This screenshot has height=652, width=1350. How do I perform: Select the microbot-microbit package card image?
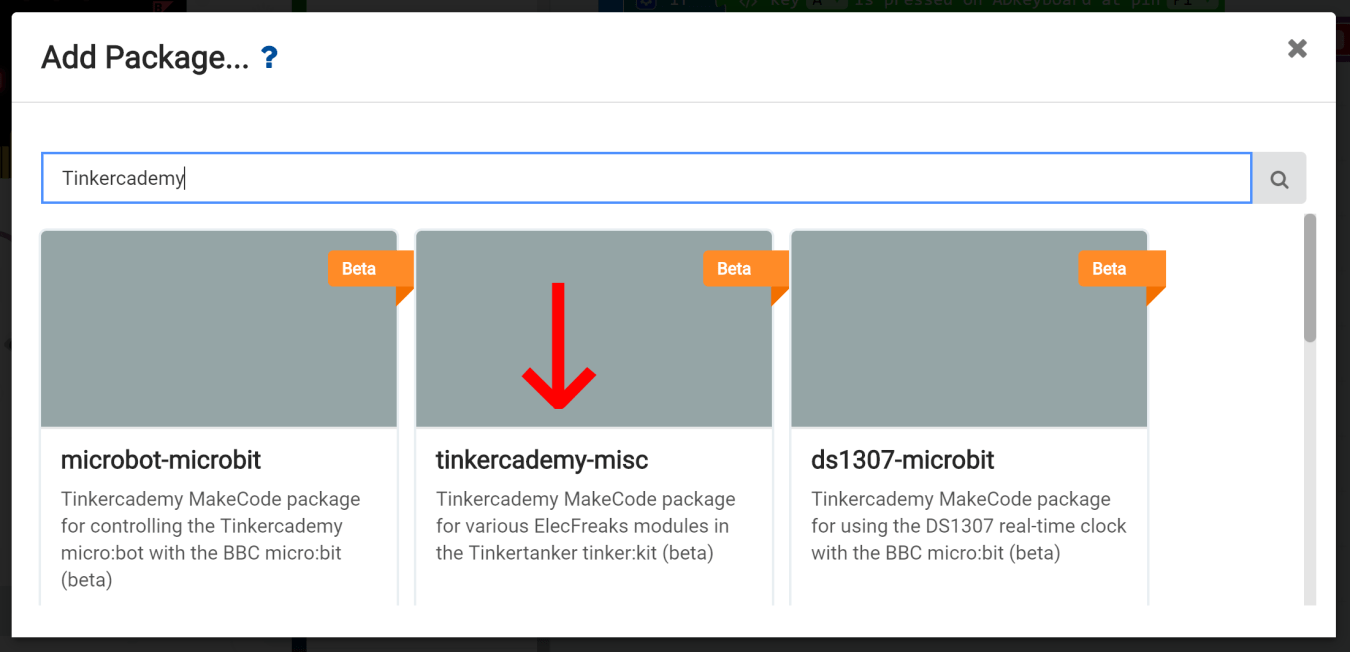(219, 329)
